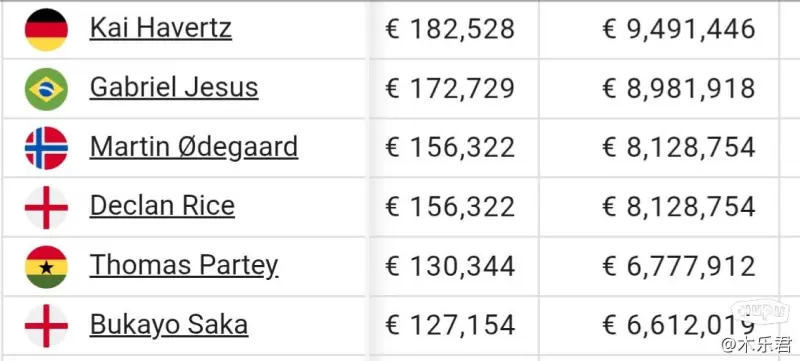This screenshot has width=800, height=361.
Task: Click the Norway flag icon
Action: coord(46,148)
